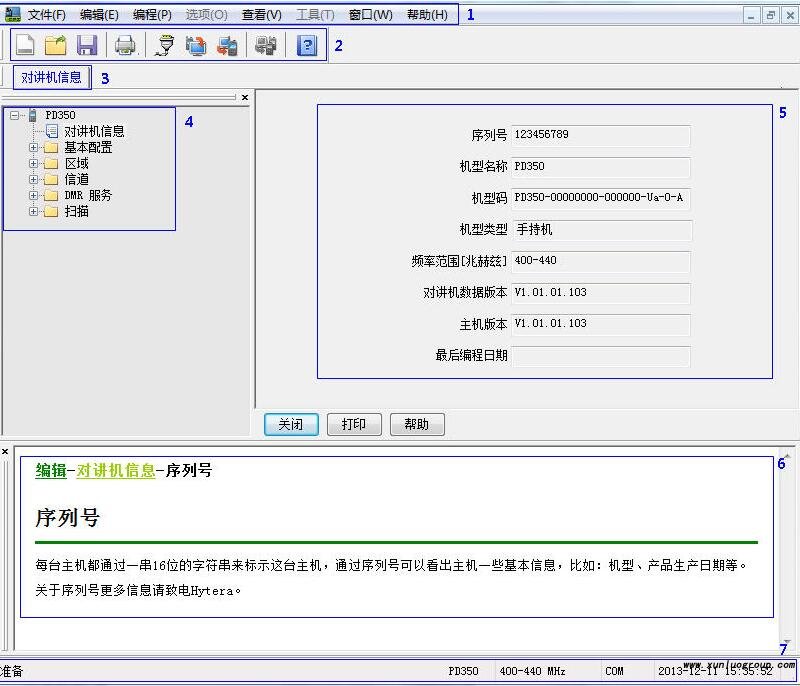Click the 机型类型 field showing 手持机
The image size is (800, 686).
(602, 230)
